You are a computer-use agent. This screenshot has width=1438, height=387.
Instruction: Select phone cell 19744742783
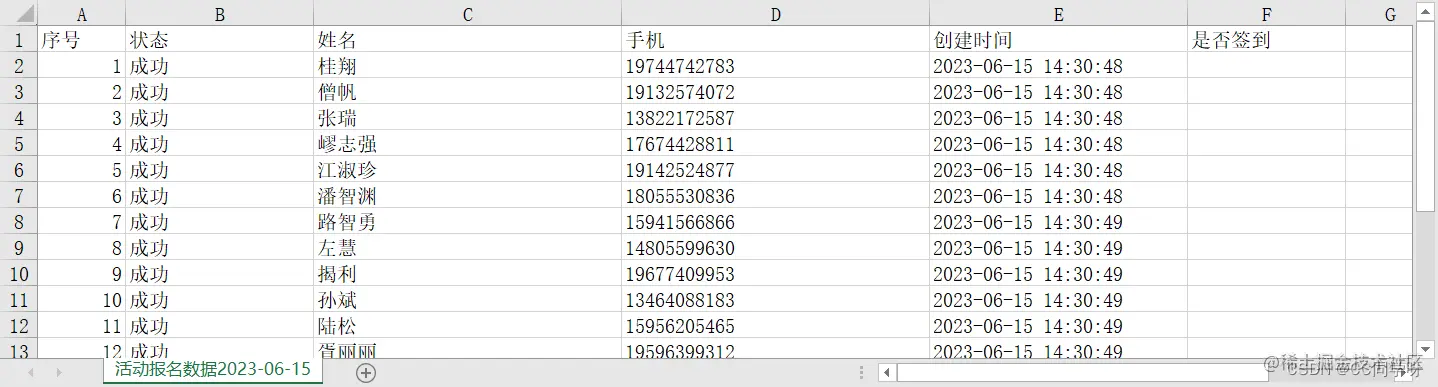(776, 66)
